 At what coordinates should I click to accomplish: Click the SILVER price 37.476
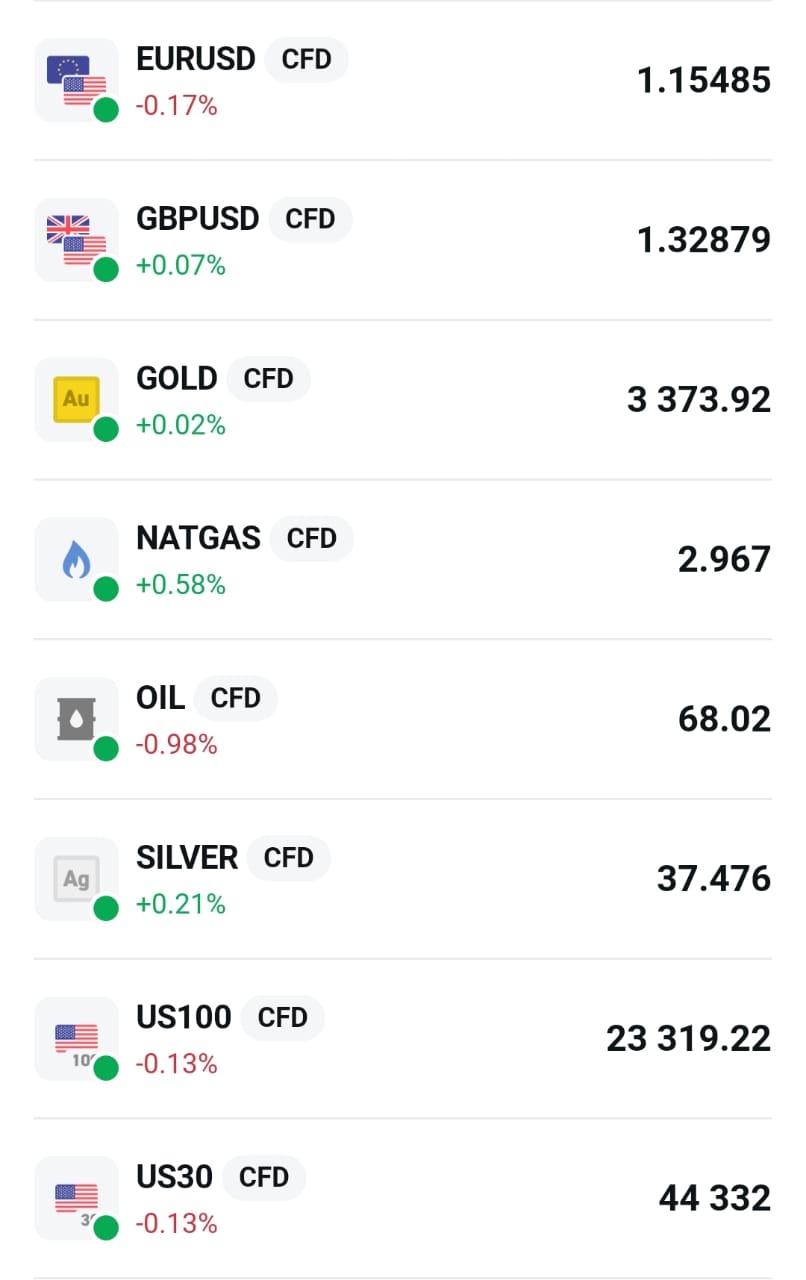(x=713, y=879)
